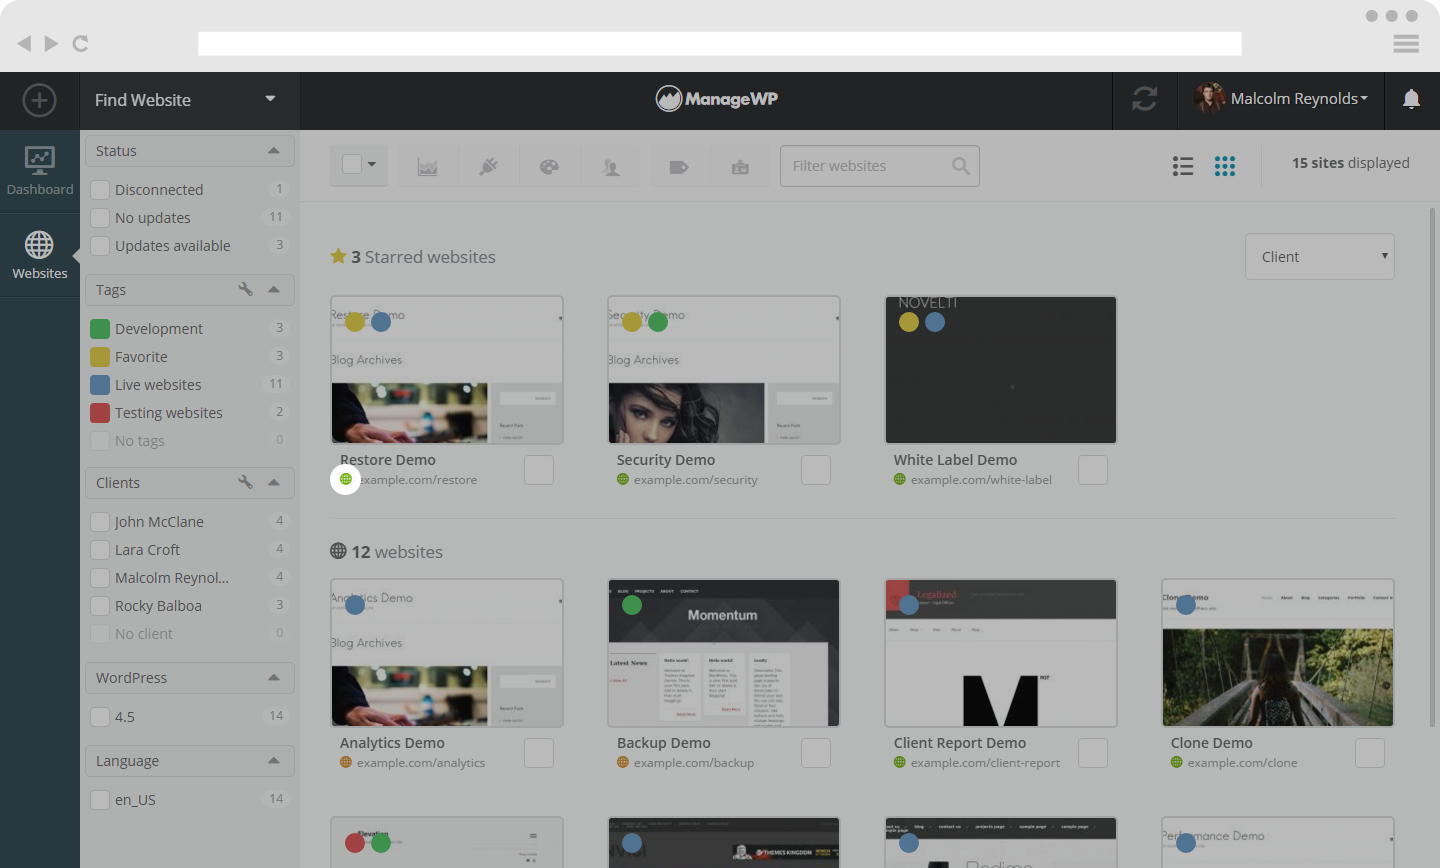Switch to grid view icon

coord(1225,166)
